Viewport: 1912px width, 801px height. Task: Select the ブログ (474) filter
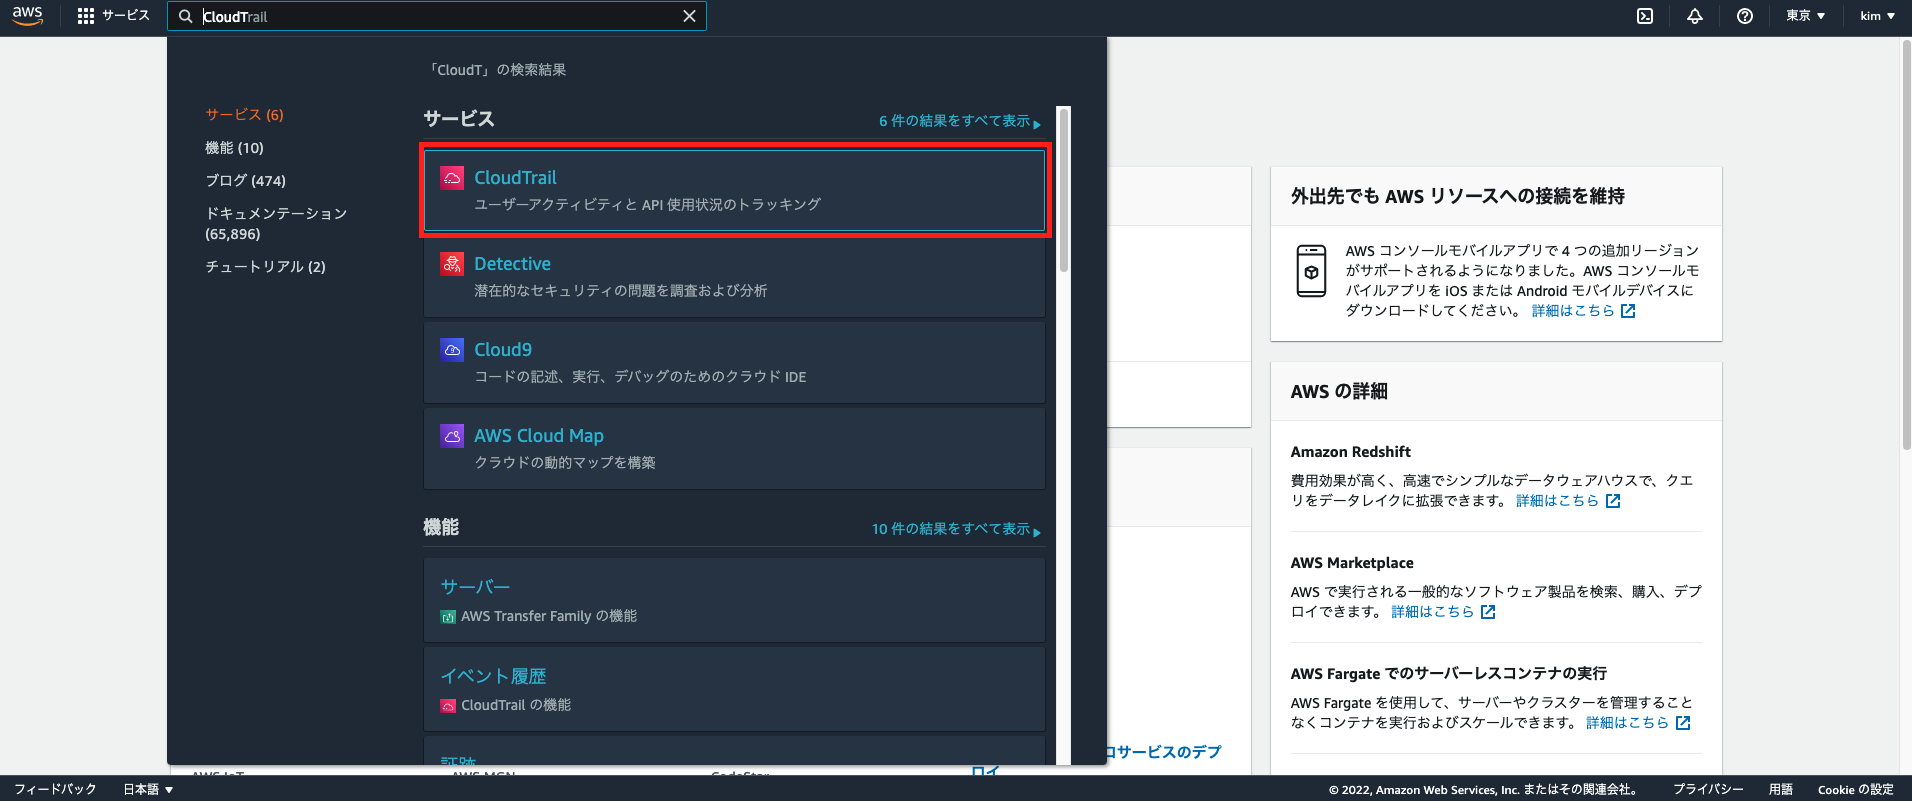pyautogui.click(x=245, y=181)
